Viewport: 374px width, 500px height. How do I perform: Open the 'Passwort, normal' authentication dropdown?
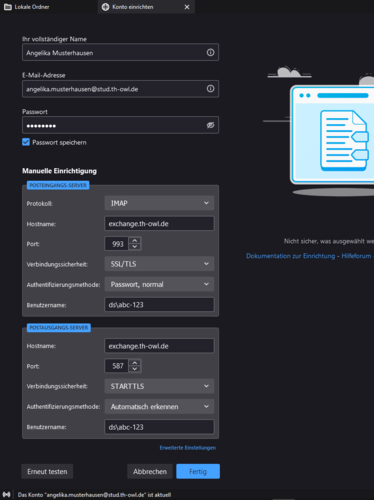(159, 284)
